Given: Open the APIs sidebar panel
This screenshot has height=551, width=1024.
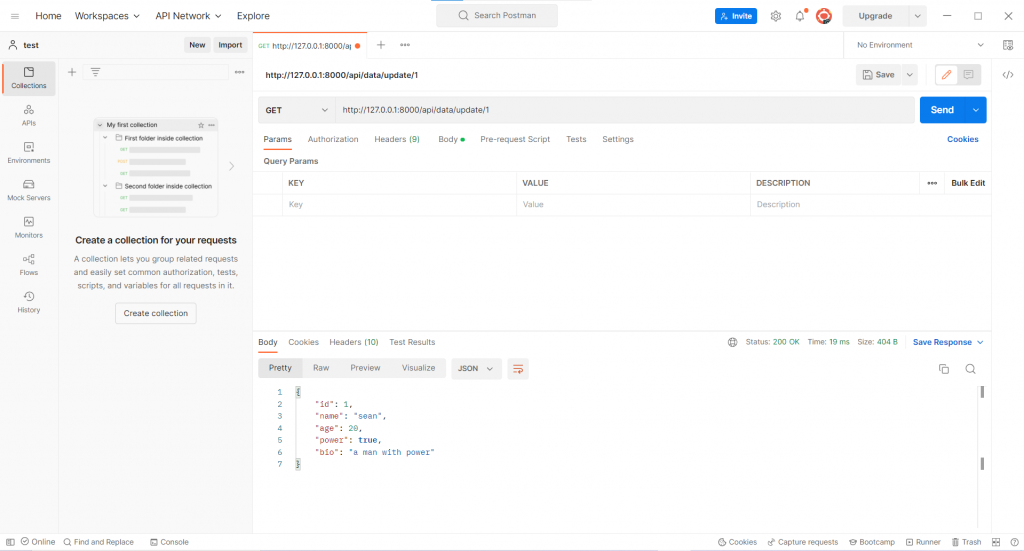Looking at the screenshot, I should [29, 115].
